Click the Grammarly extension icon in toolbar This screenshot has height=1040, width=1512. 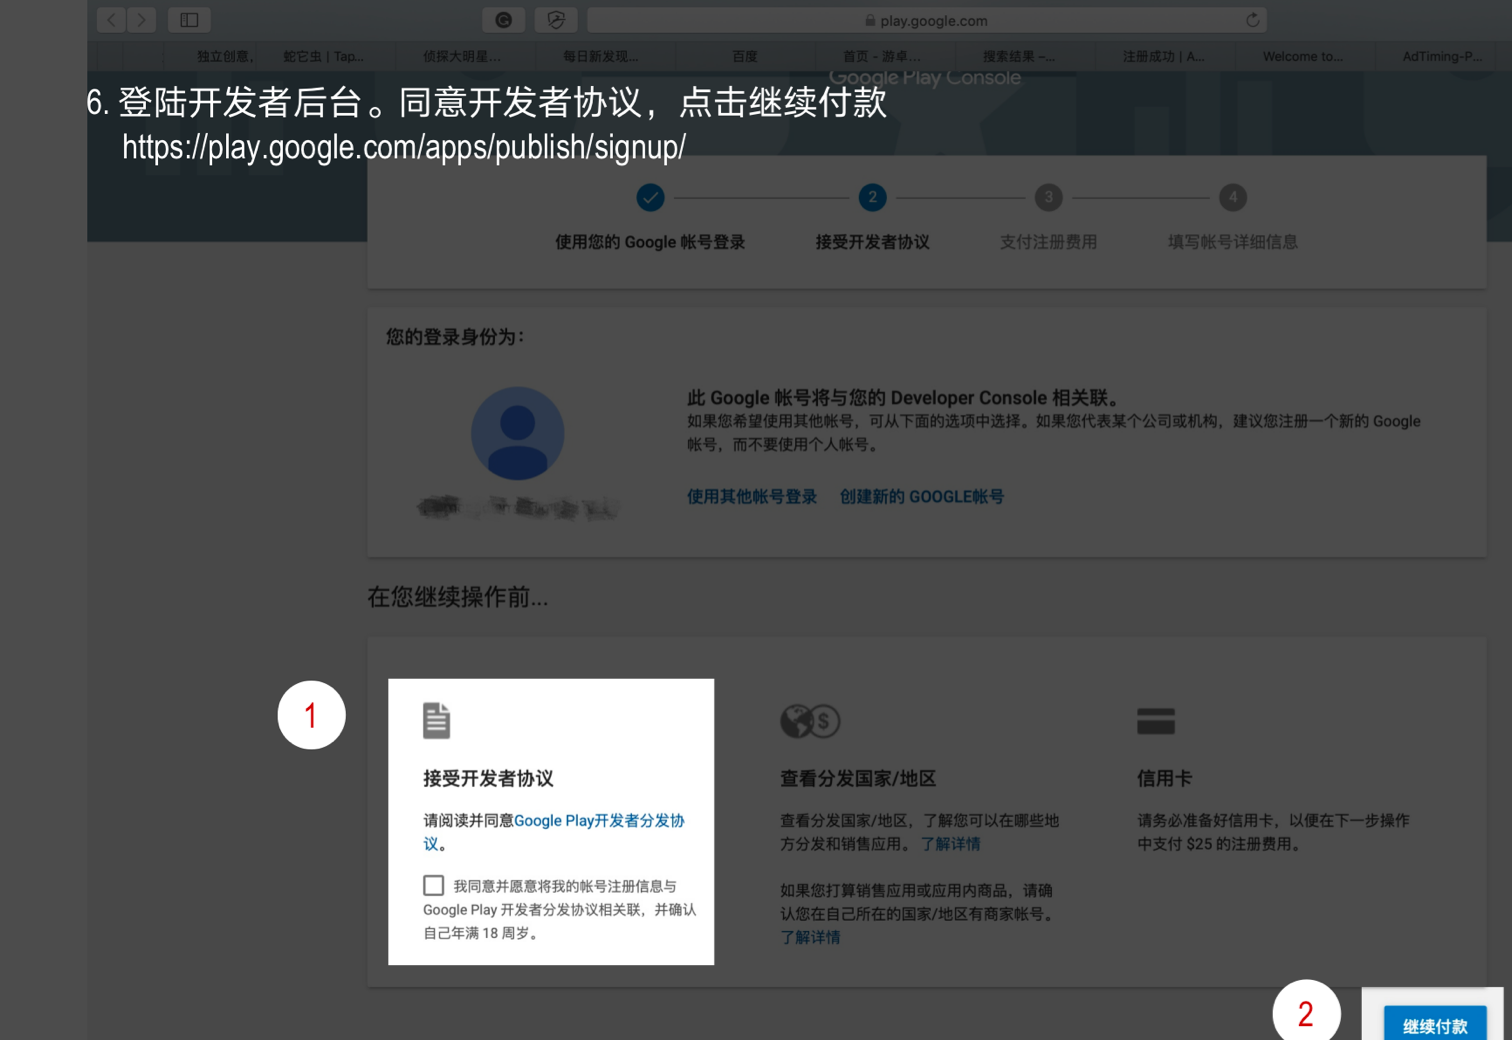click(x=504, y=20)
